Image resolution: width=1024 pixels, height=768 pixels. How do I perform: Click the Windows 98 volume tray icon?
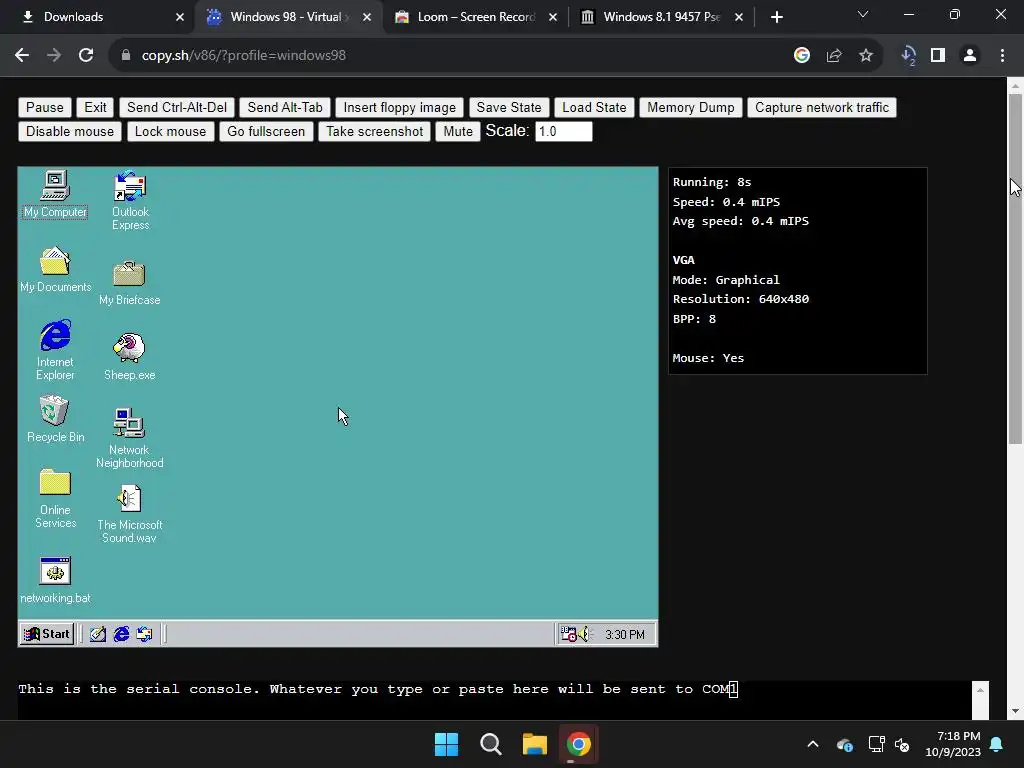pos(584,634)
